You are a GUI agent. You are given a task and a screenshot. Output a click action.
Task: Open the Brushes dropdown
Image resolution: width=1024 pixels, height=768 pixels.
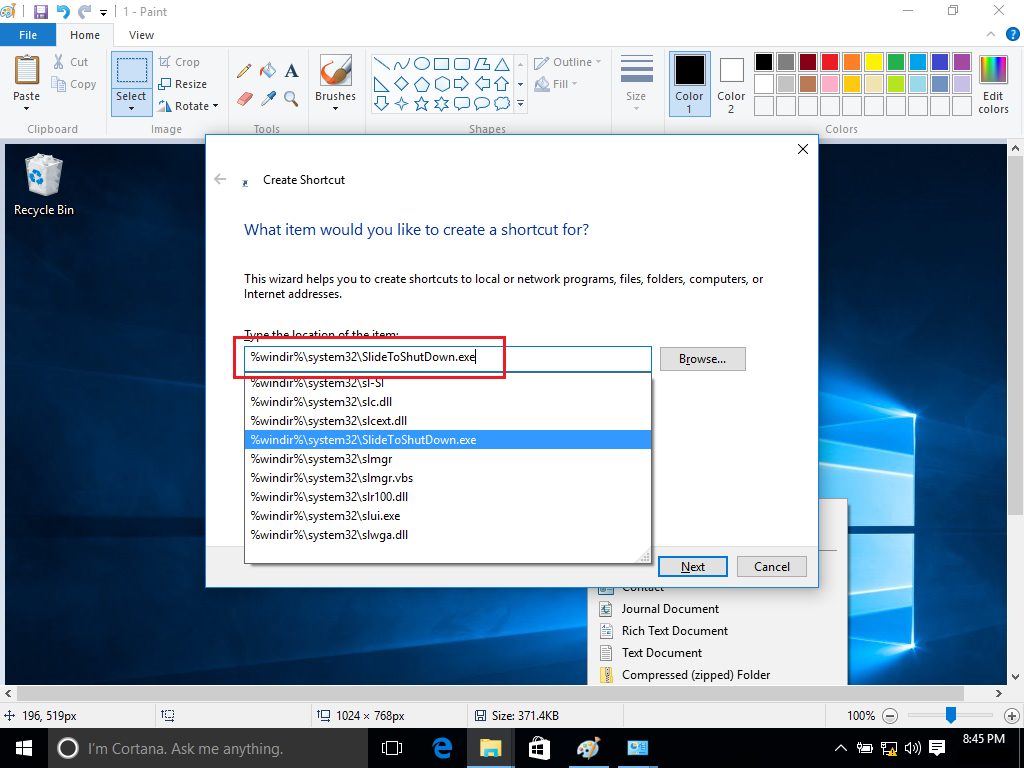point(335,84)
